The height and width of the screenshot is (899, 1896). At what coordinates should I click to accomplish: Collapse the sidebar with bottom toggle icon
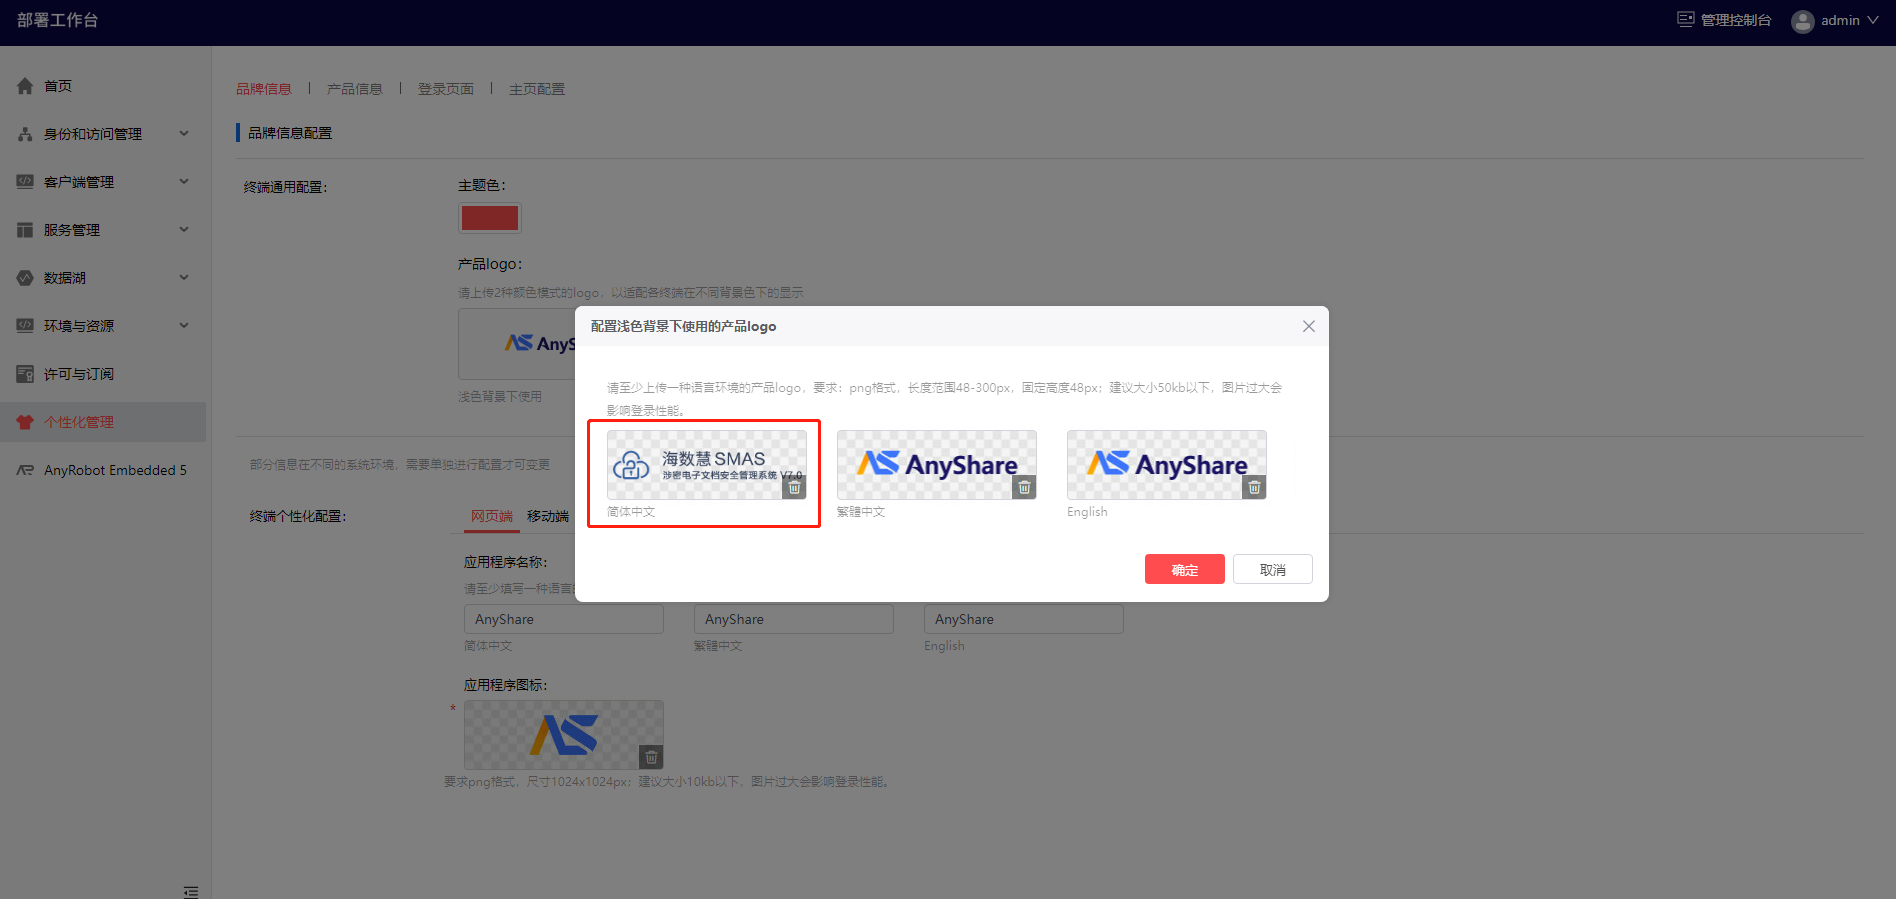coord(191,891)
